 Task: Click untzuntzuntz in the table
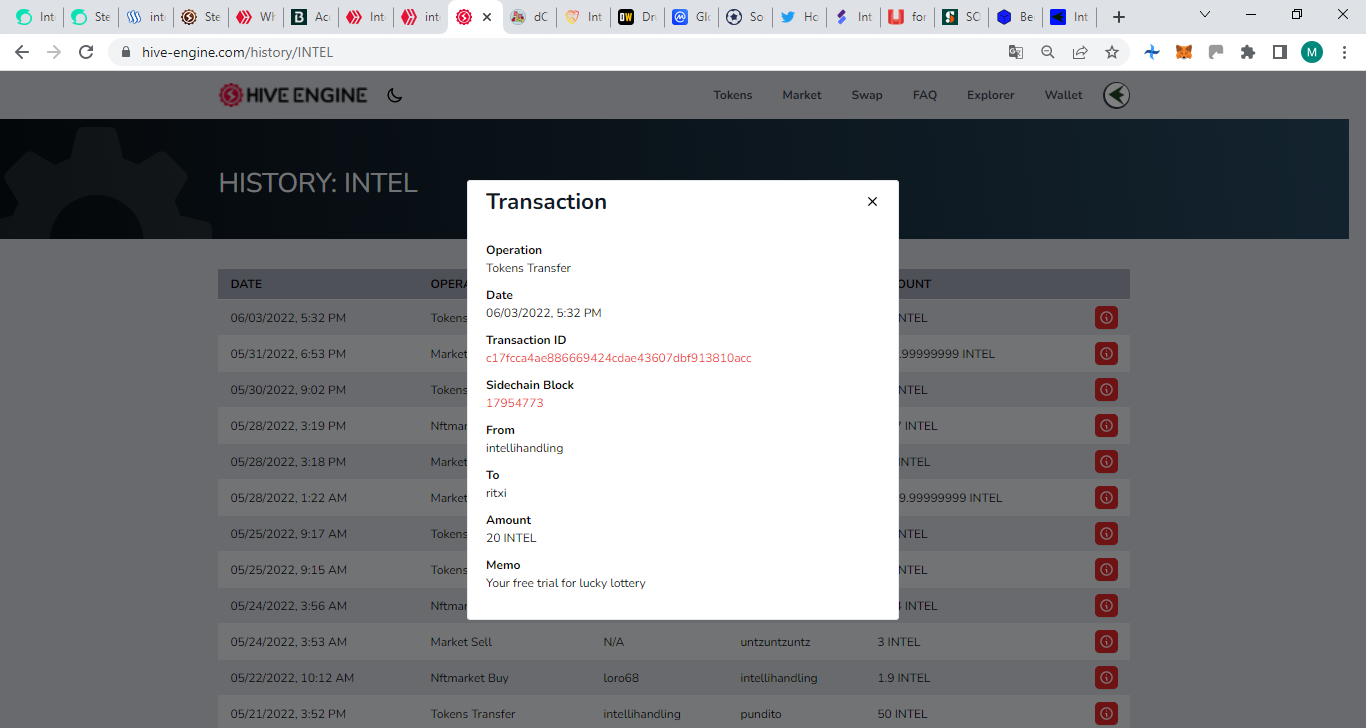pyautogui.click(x=775, y=642)
